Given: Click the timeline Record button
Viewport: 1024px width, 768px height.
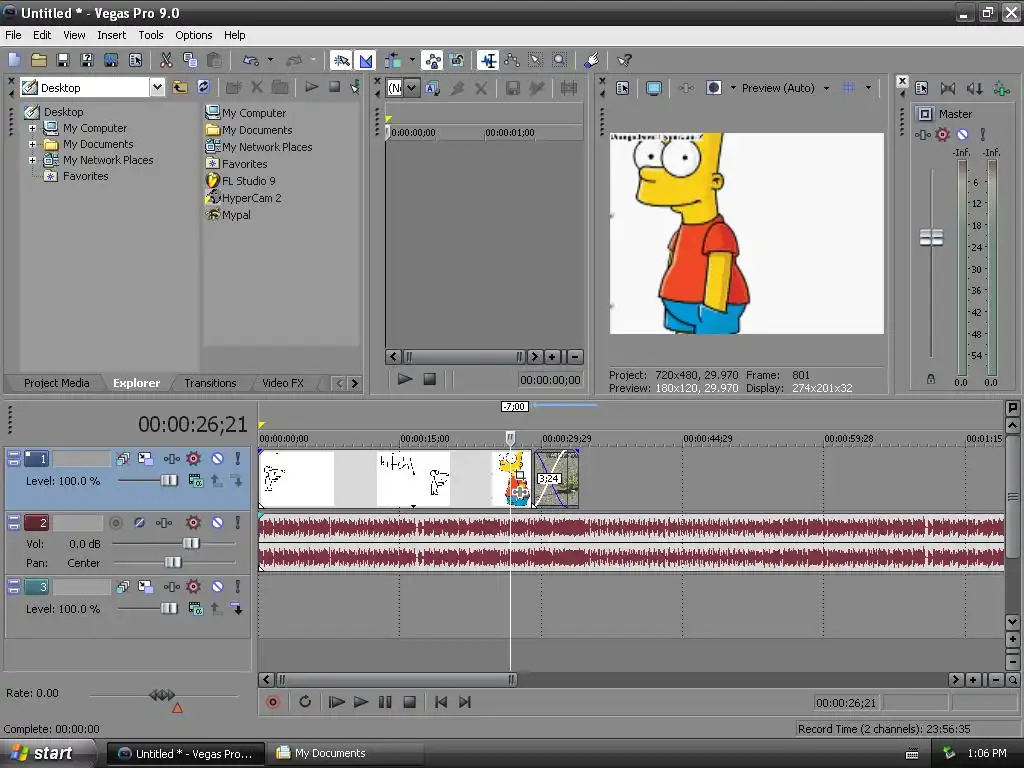Looking at the screenshot, I should pos(273,702).
